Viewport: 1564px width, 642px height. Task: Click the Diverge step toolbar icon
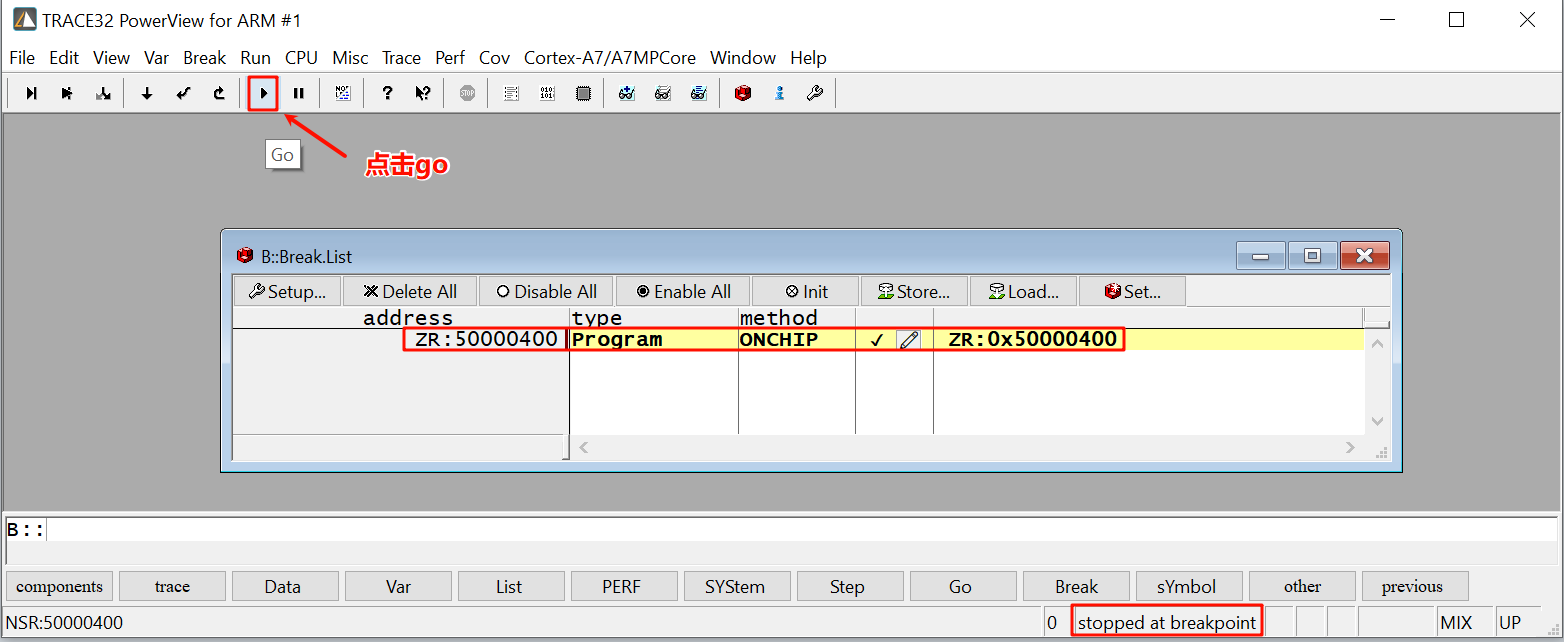(x=102, y=93)
